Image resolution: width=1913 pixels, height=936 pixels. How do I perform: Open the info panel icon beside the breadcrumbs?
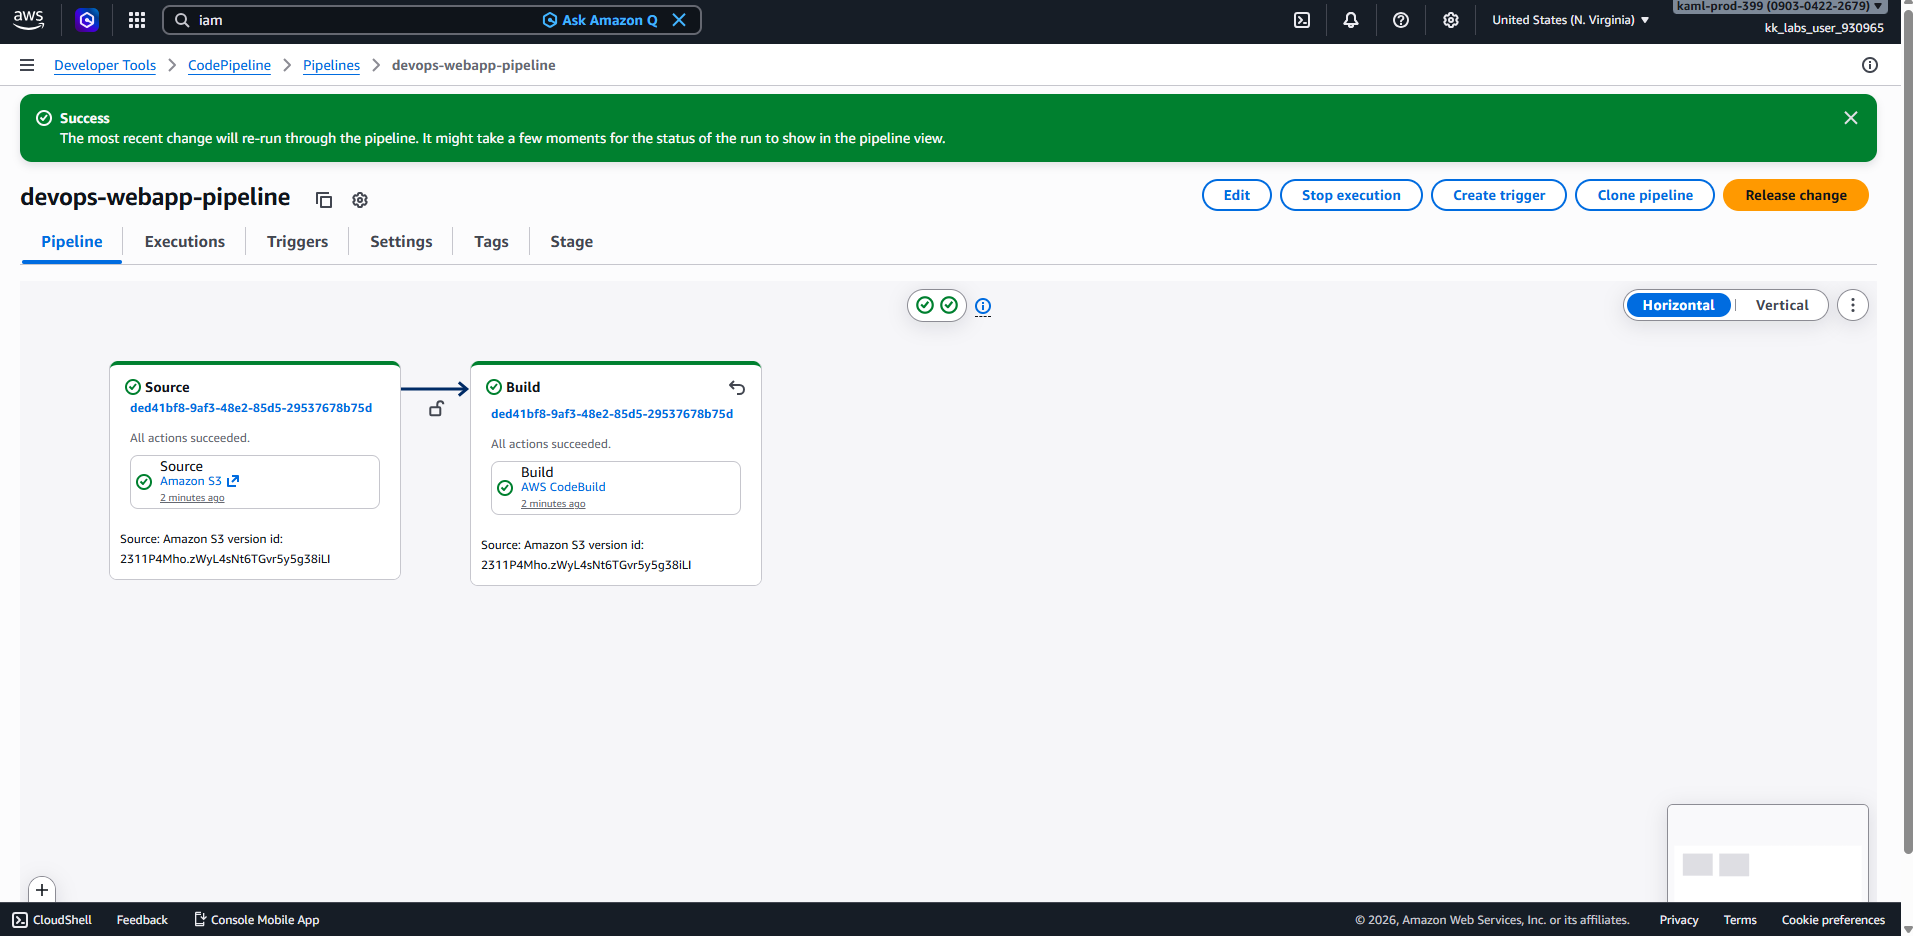click(1870, 65)
